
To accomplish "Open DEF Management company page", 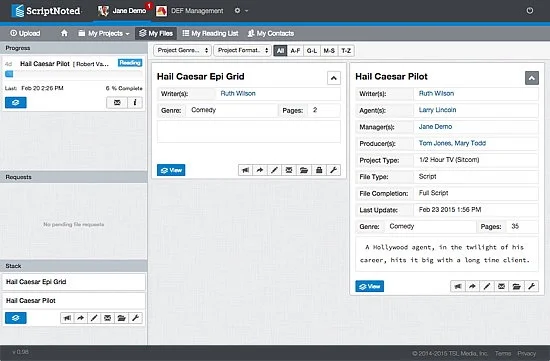I will [189, 11].
